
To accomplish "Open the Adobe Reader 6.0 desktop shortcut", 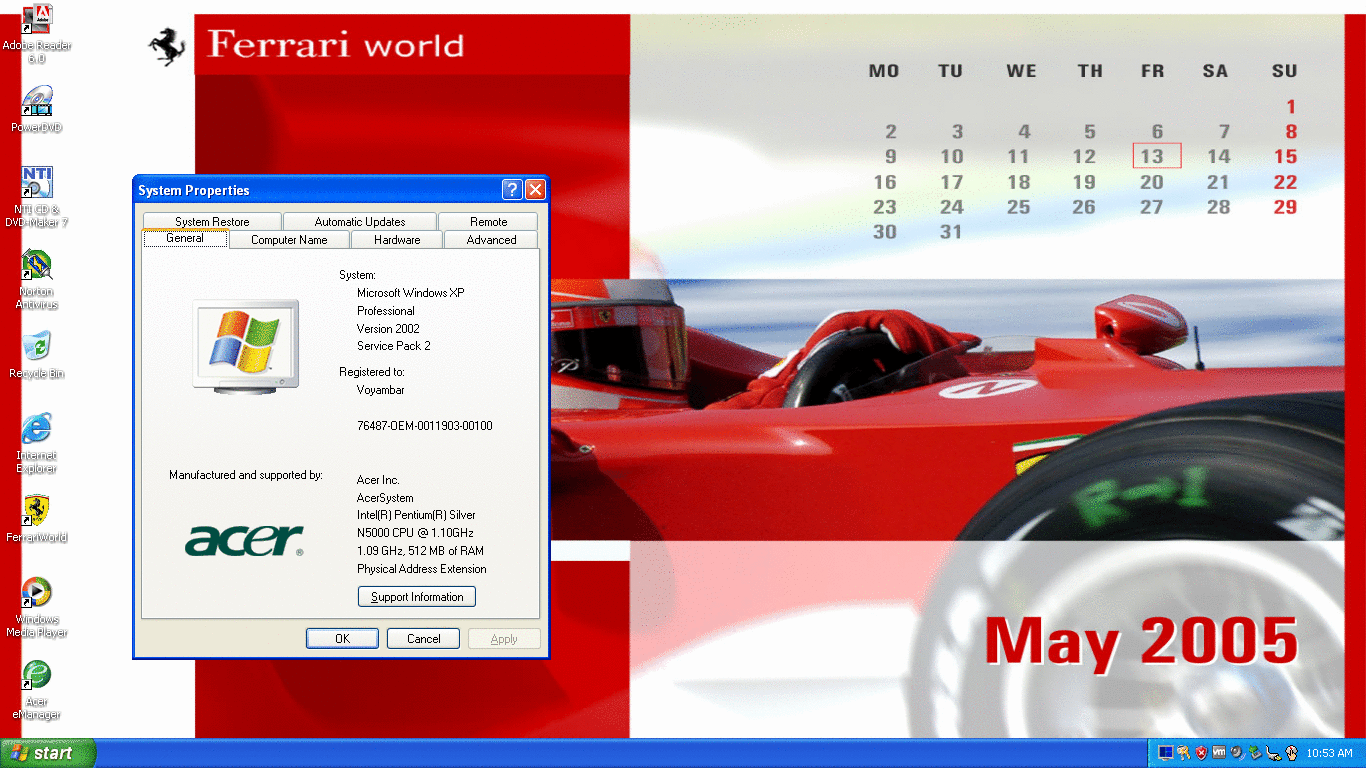I will [37, 20].
